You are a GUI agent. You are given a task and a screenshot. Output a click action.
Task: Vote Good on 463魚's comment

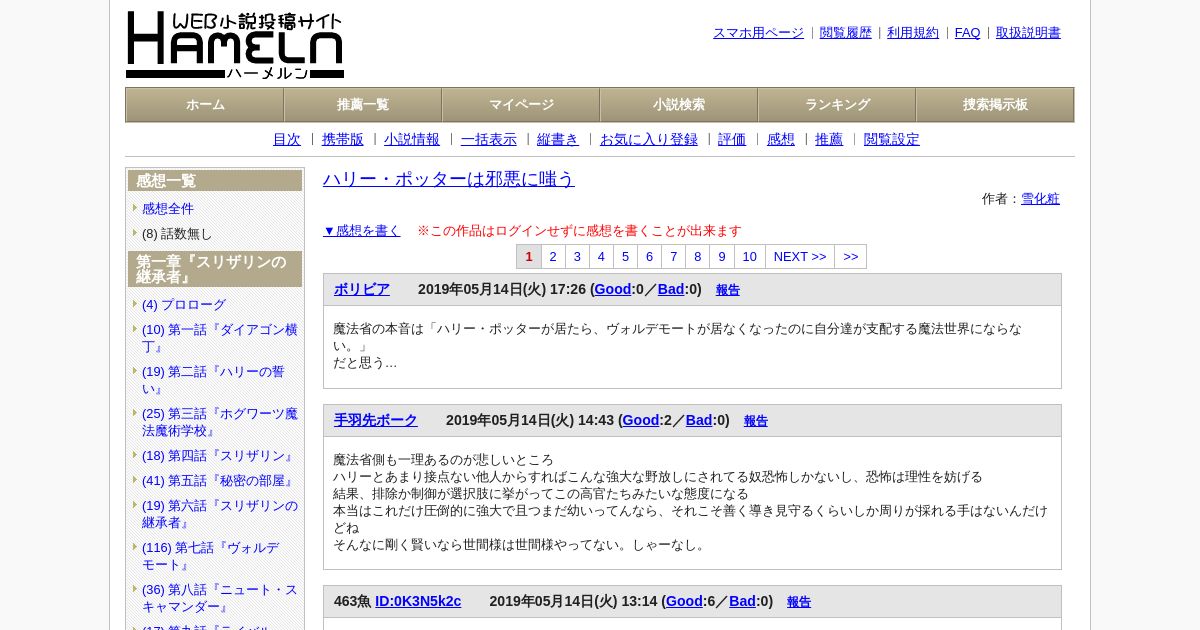point(684,602)
